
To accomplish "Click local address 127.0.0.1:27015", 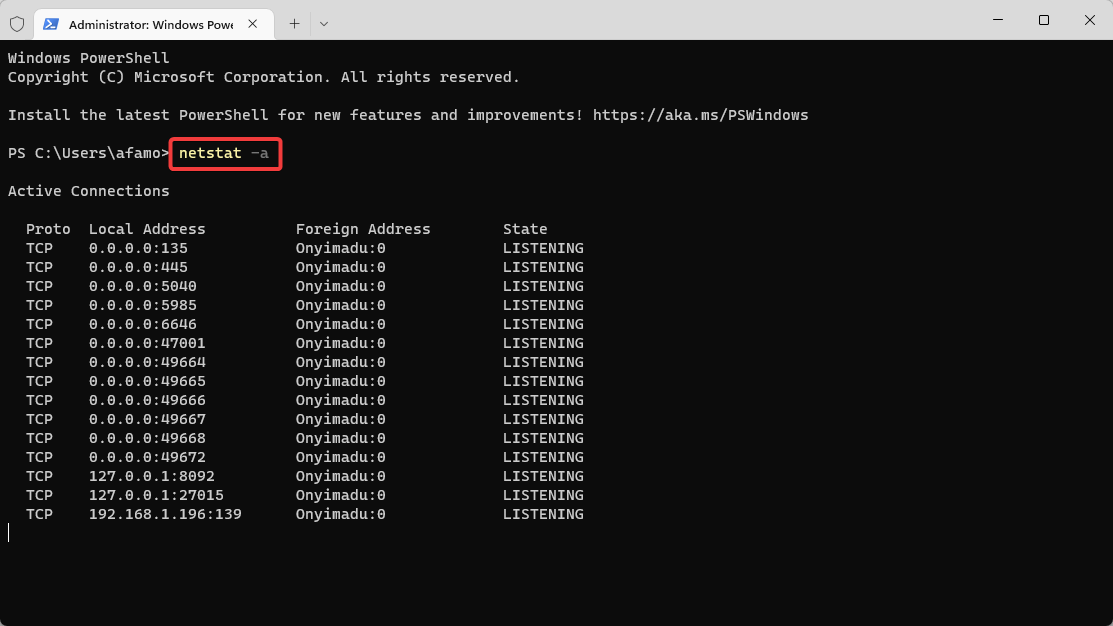I will (x=156, y=495).
